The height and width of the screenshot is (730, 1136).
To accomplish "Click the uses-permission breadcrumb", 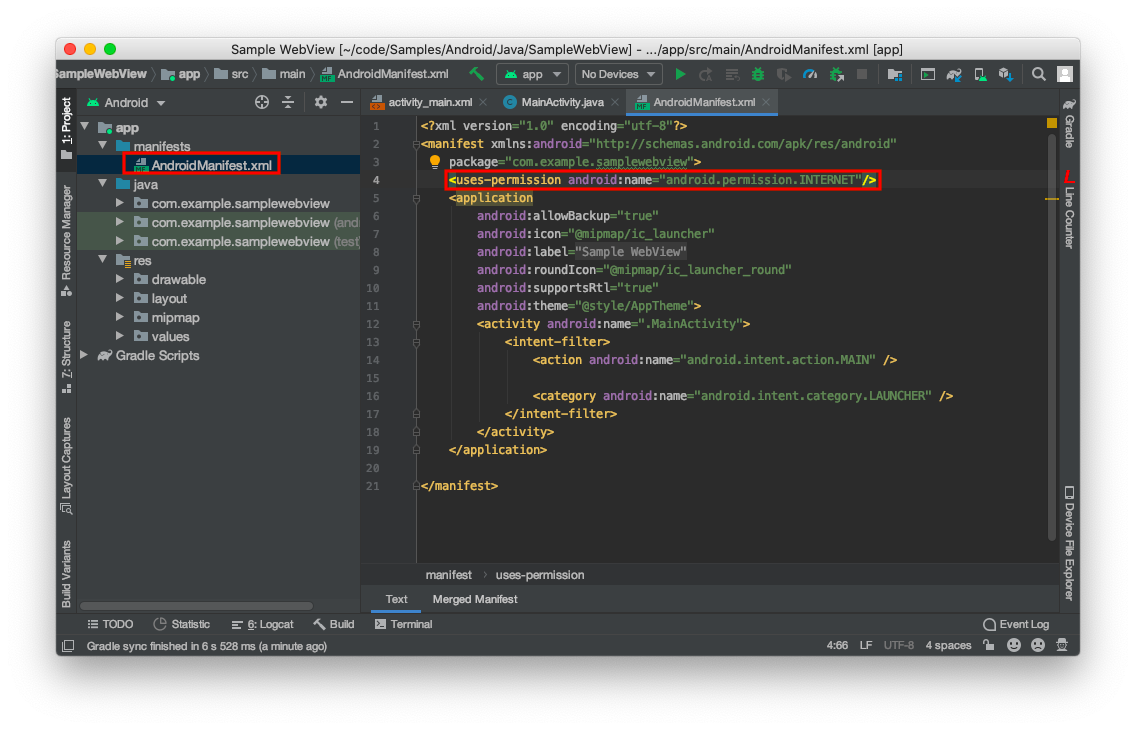I will pyautogui.click(x=540, y=574).
